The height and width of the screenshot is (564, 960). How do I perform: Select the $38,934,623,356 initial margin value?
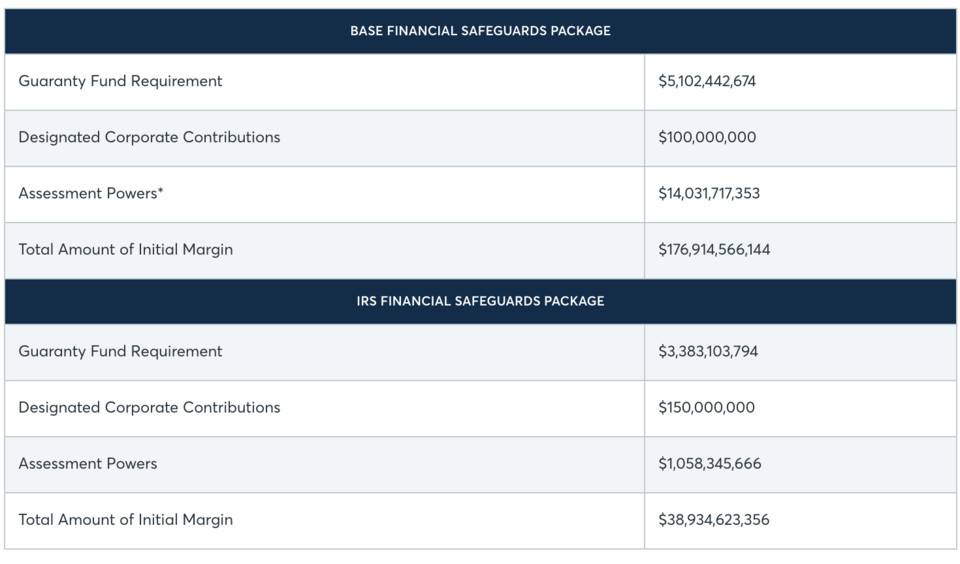click(714, 519)
